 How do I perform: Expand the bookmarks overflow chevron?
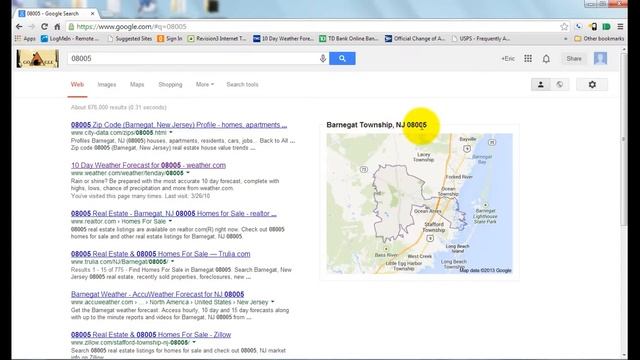(565, 39)
